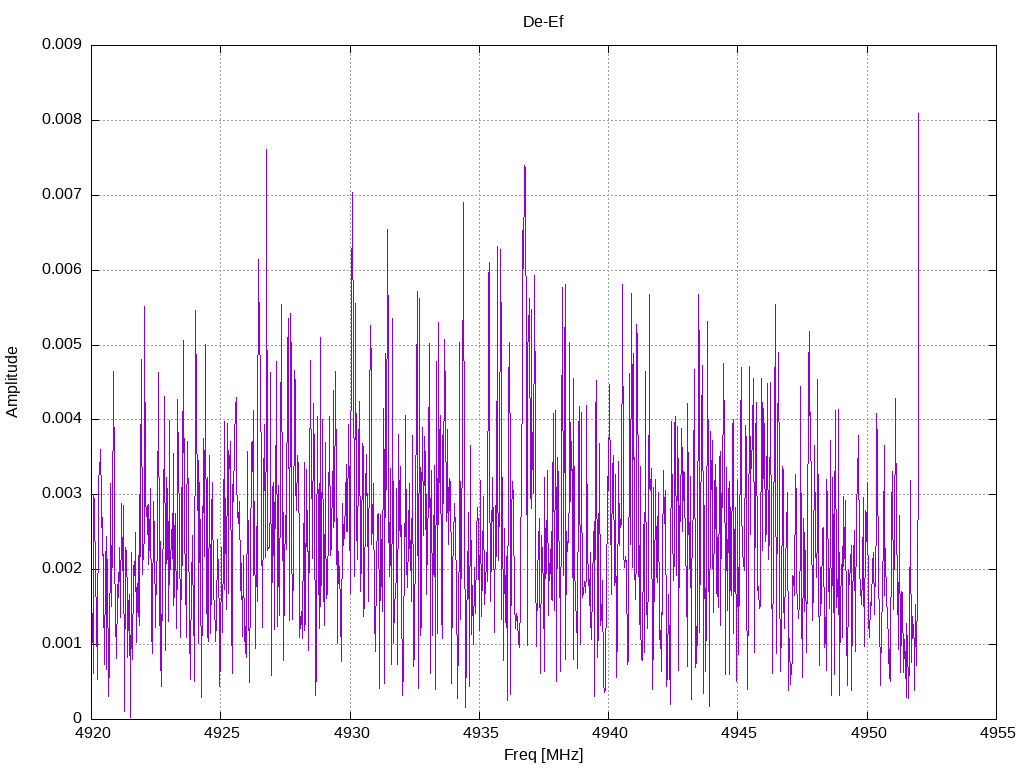Click the plot title 'De-Ef'
This screenshot has width=1024, height=768.
click(x=543, y=22)
